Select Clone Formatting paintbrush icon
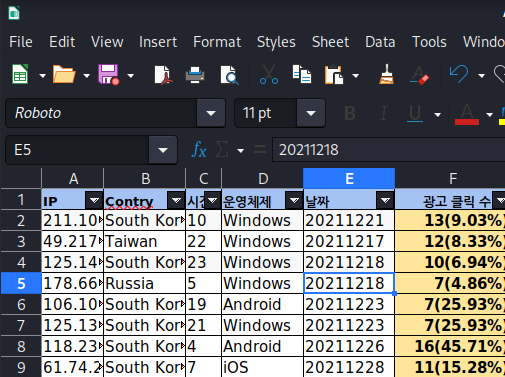This screenshot has width=505, height=377. point(386,74)
